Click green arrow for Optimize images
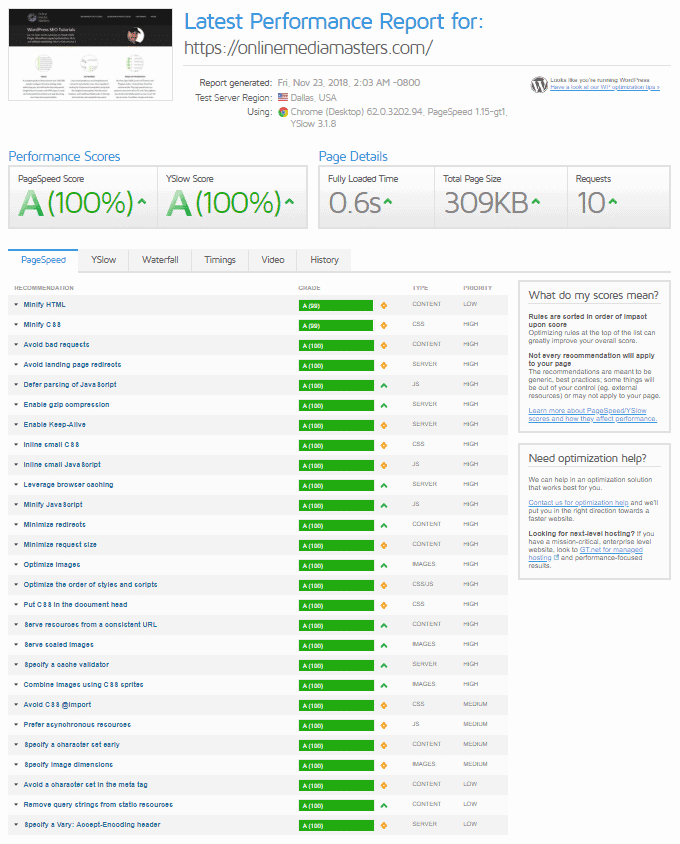 384,566
